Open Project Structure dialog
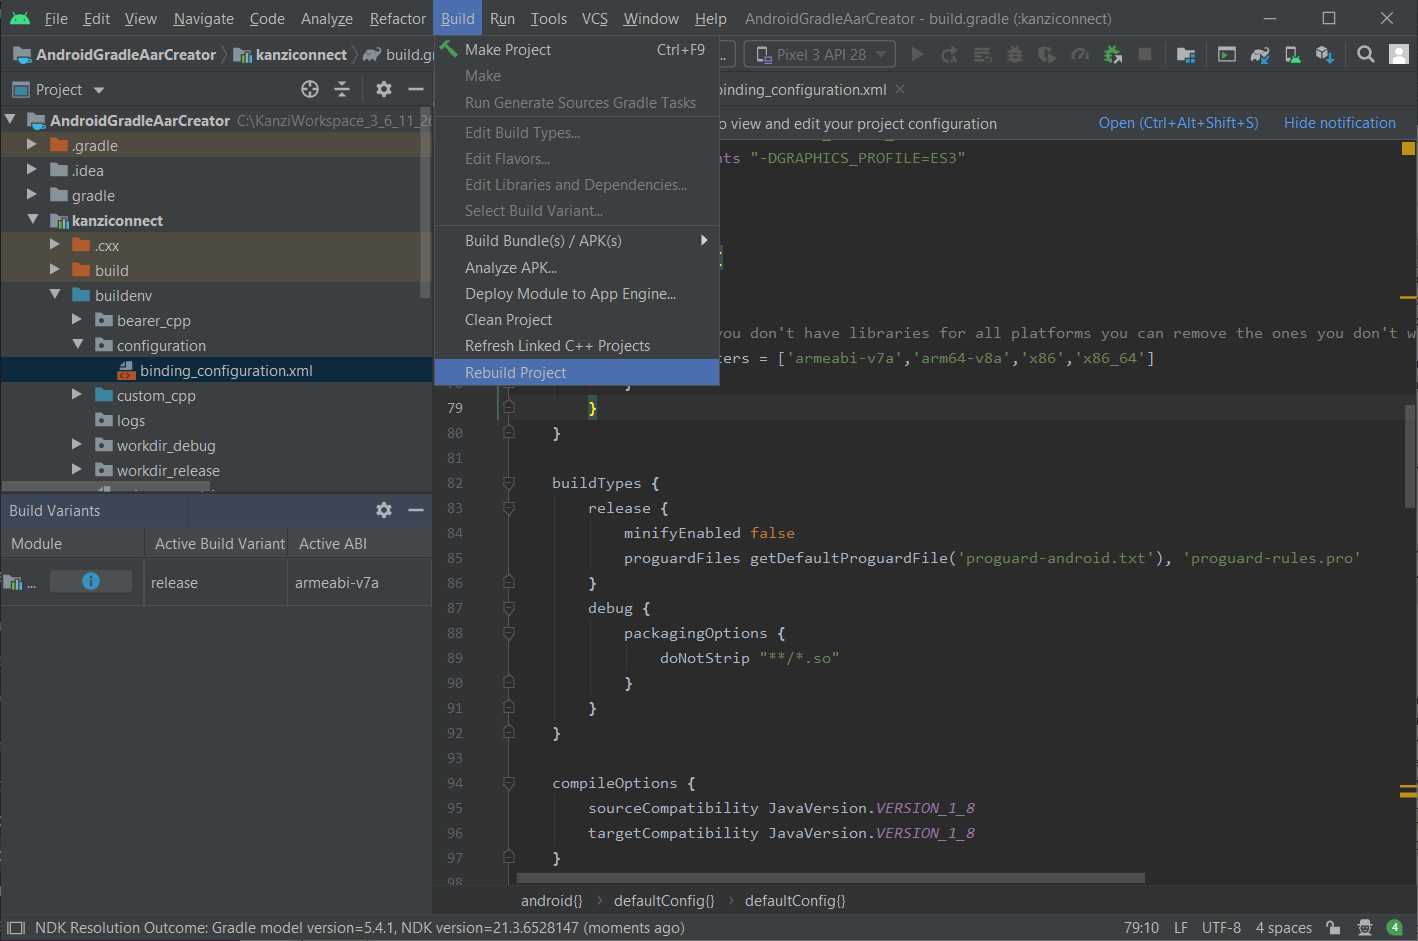 coord(1186,54)
